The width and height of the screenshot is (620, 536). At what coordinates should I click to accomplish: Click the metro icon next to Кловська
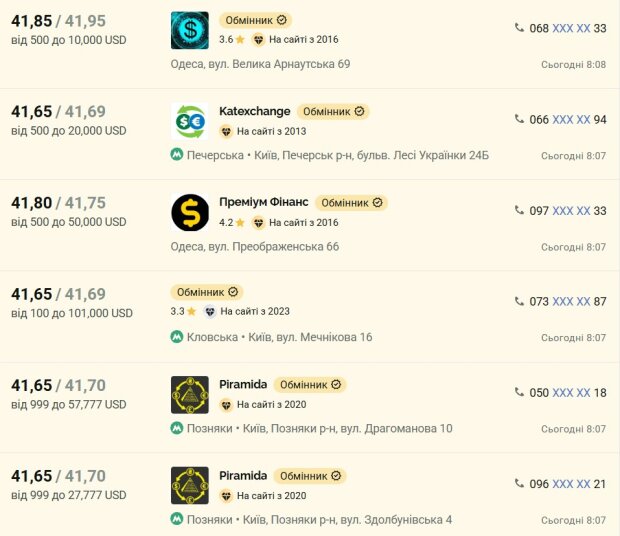177,337
